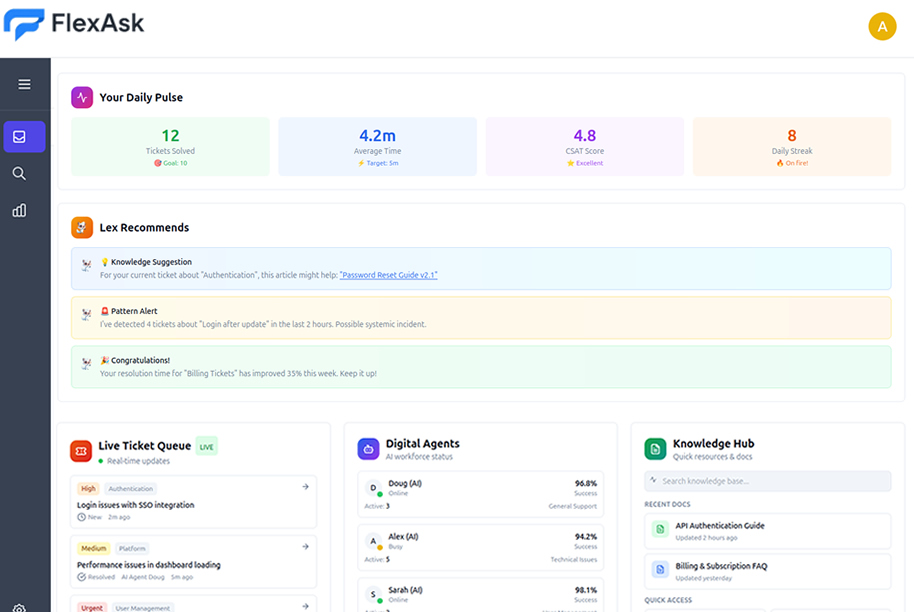Click the Lex Recommends mascot icon
Viewport: 914px width, 612px height.
(82, 227)
